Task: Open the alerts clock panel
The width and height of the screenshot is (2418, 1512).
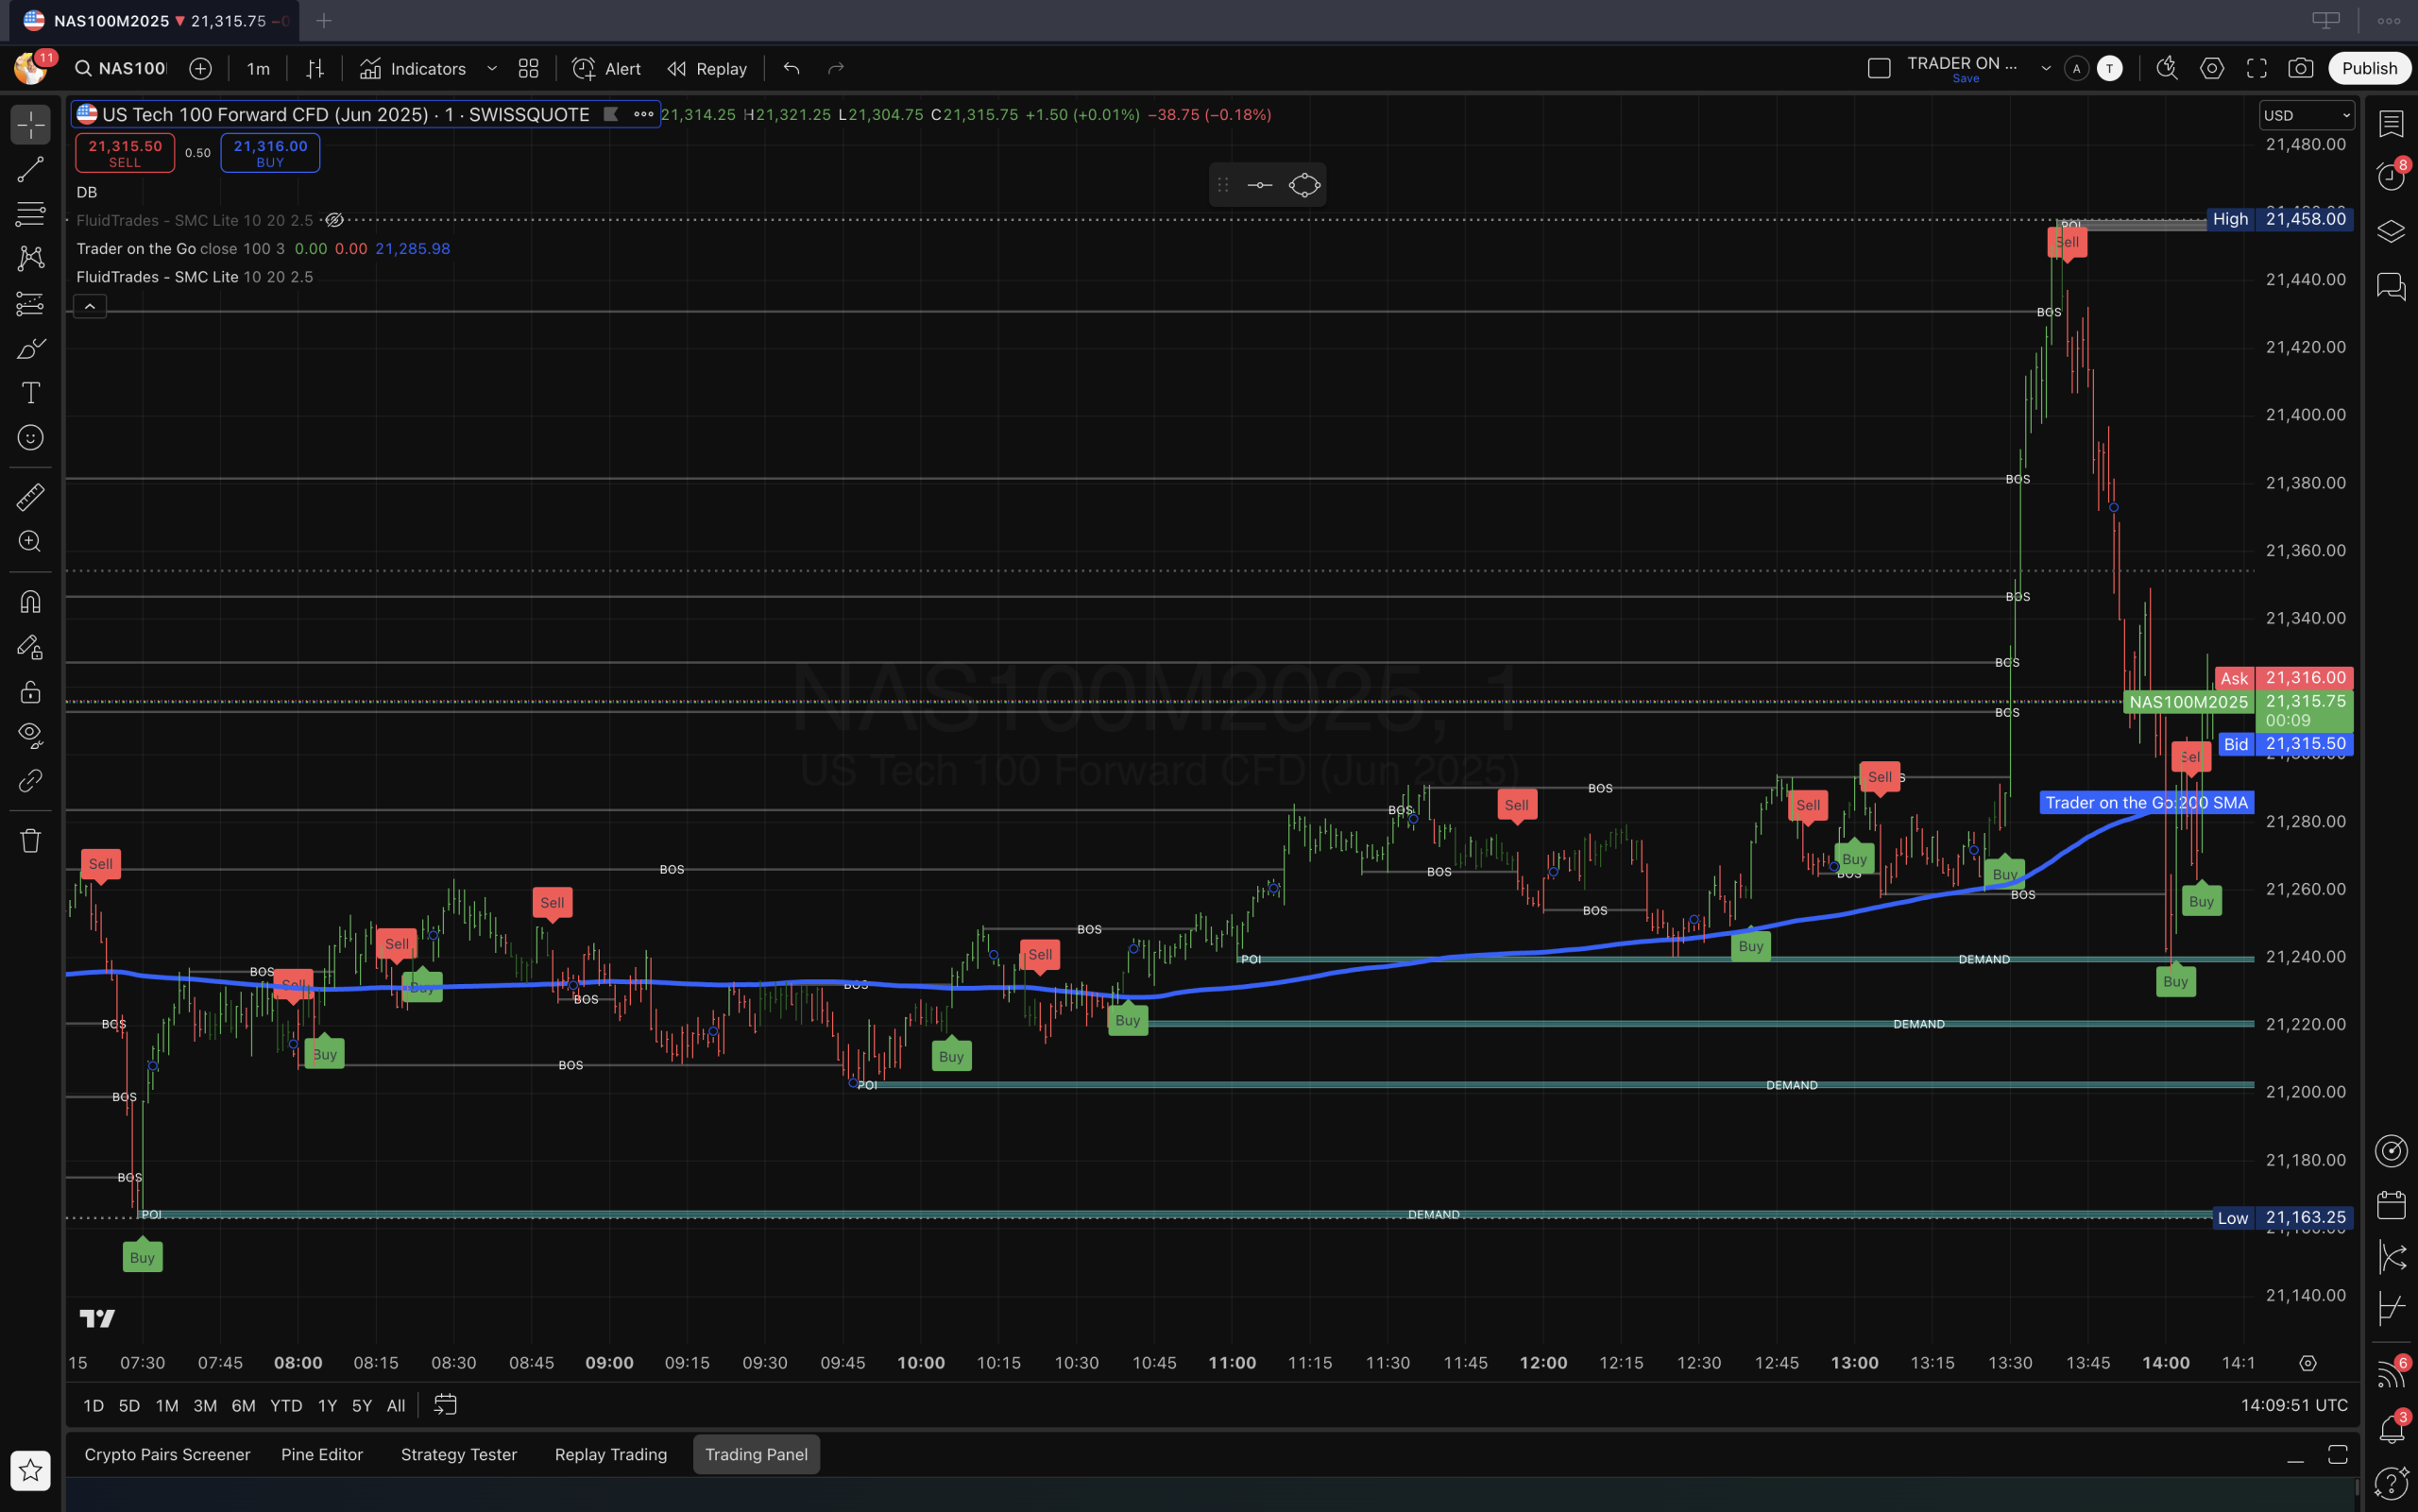Action: (x=2391, y=177)
